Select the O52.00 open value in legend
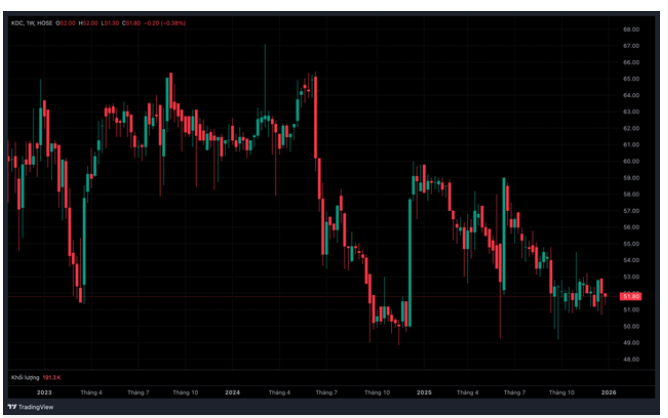668x418 pixels. (x=66, y=23)
